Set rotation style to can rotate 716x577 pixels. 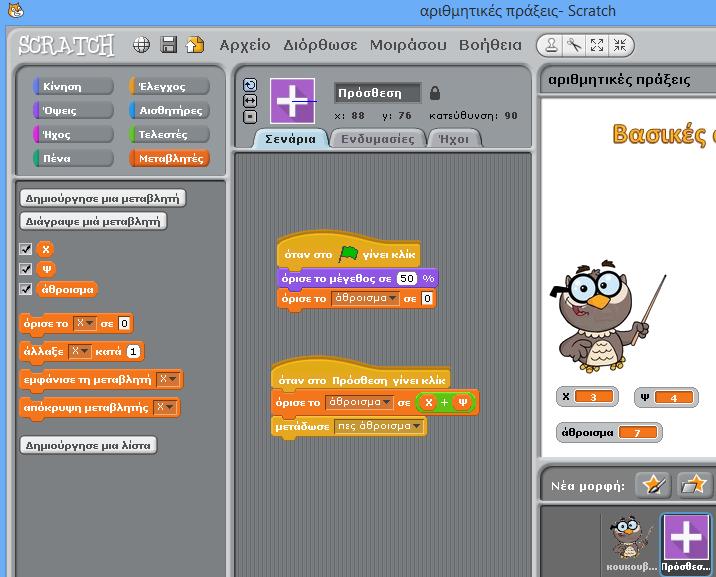[x=250, y=85]
